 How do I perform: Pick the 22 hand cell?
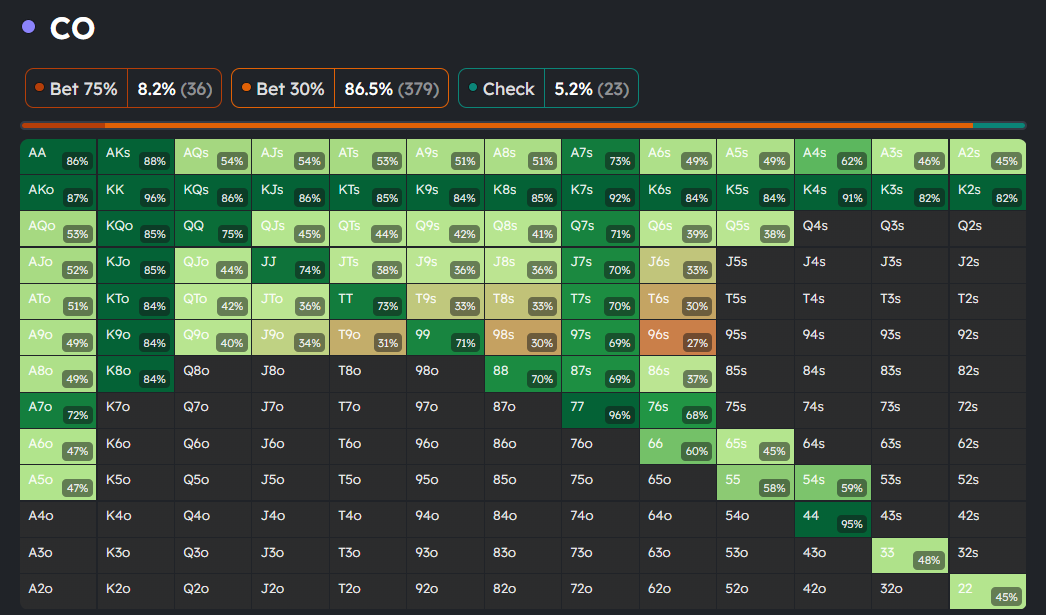pos(987,591)
